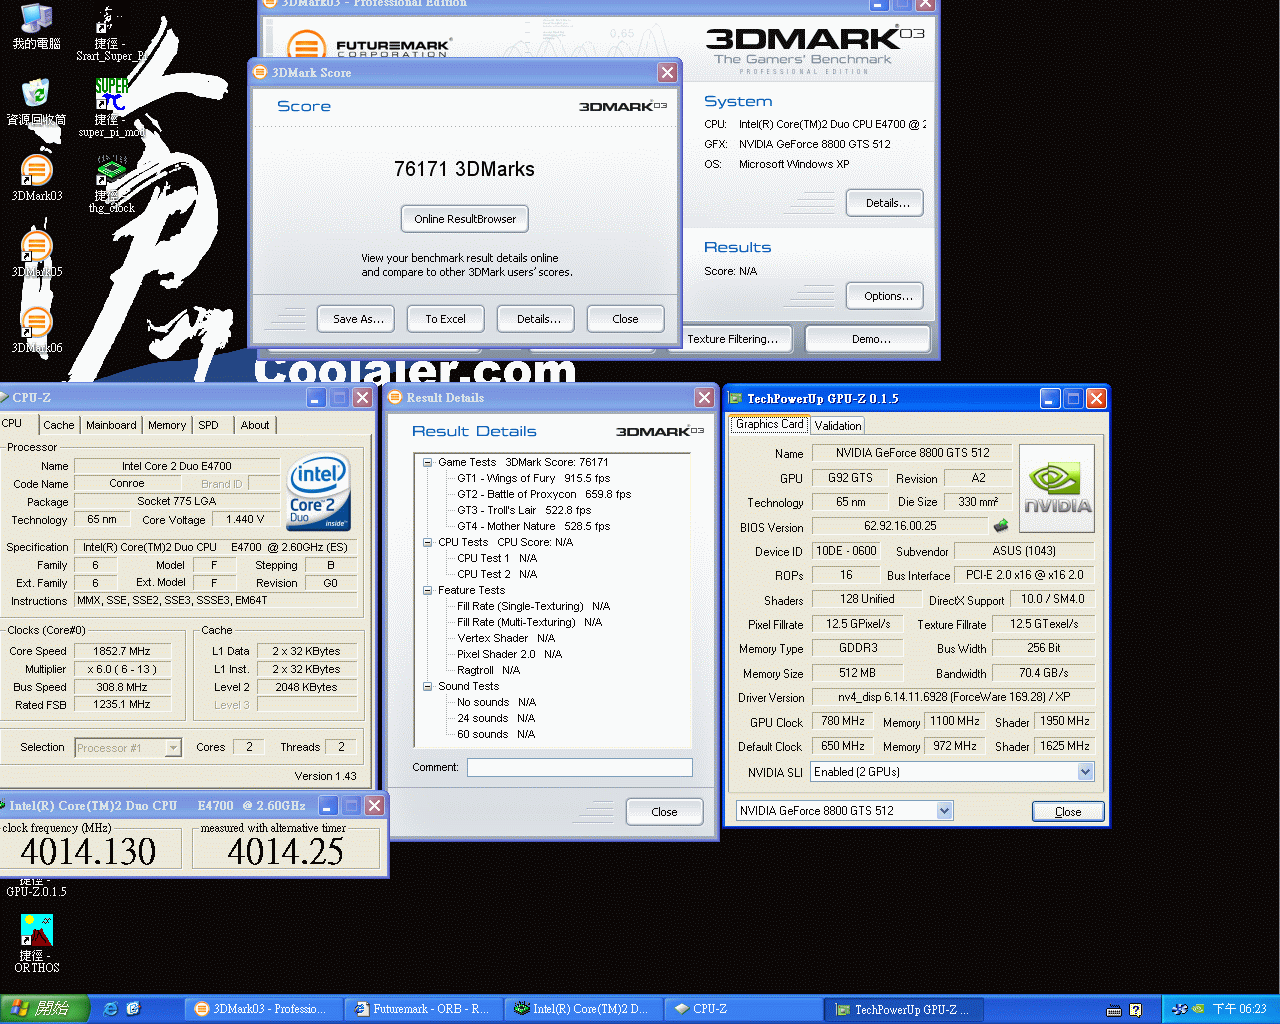This screenshot has height=1024, width=1280.
Task: Click the Intel Core 2 Duo logo in CPU-Z
Action: coord(319,491)
